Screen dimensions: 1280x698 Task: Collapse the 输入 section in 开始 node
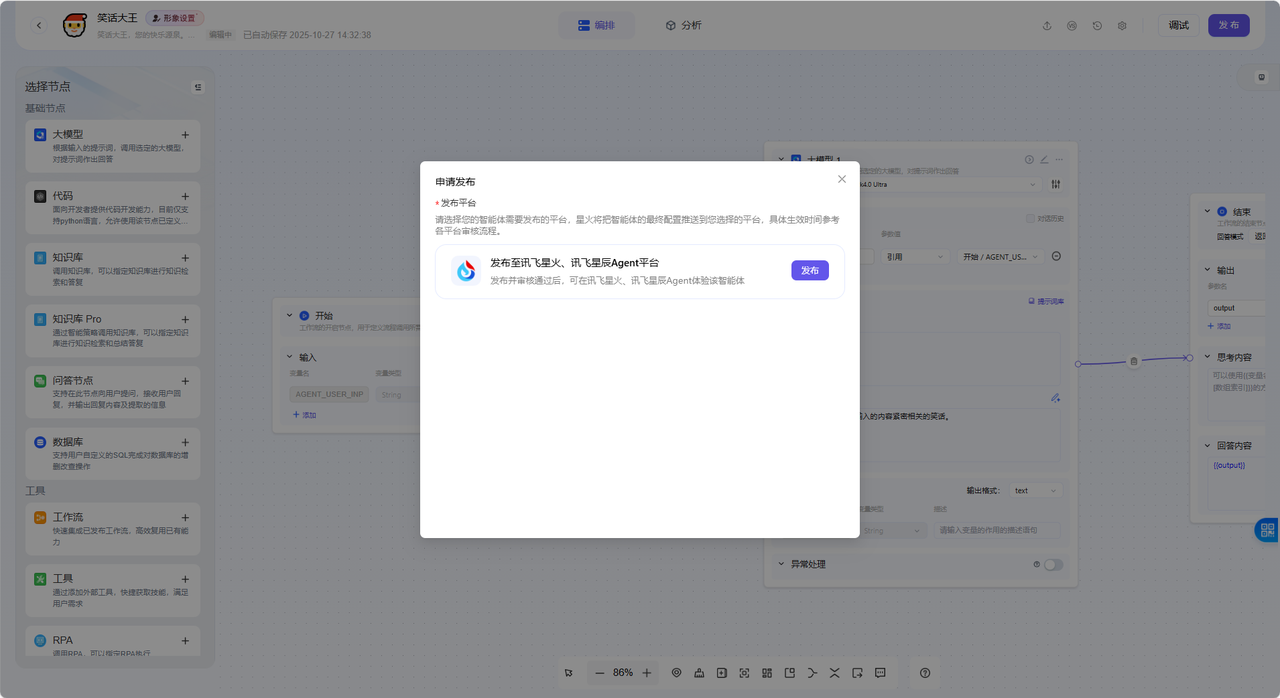(x=290, y=357)
